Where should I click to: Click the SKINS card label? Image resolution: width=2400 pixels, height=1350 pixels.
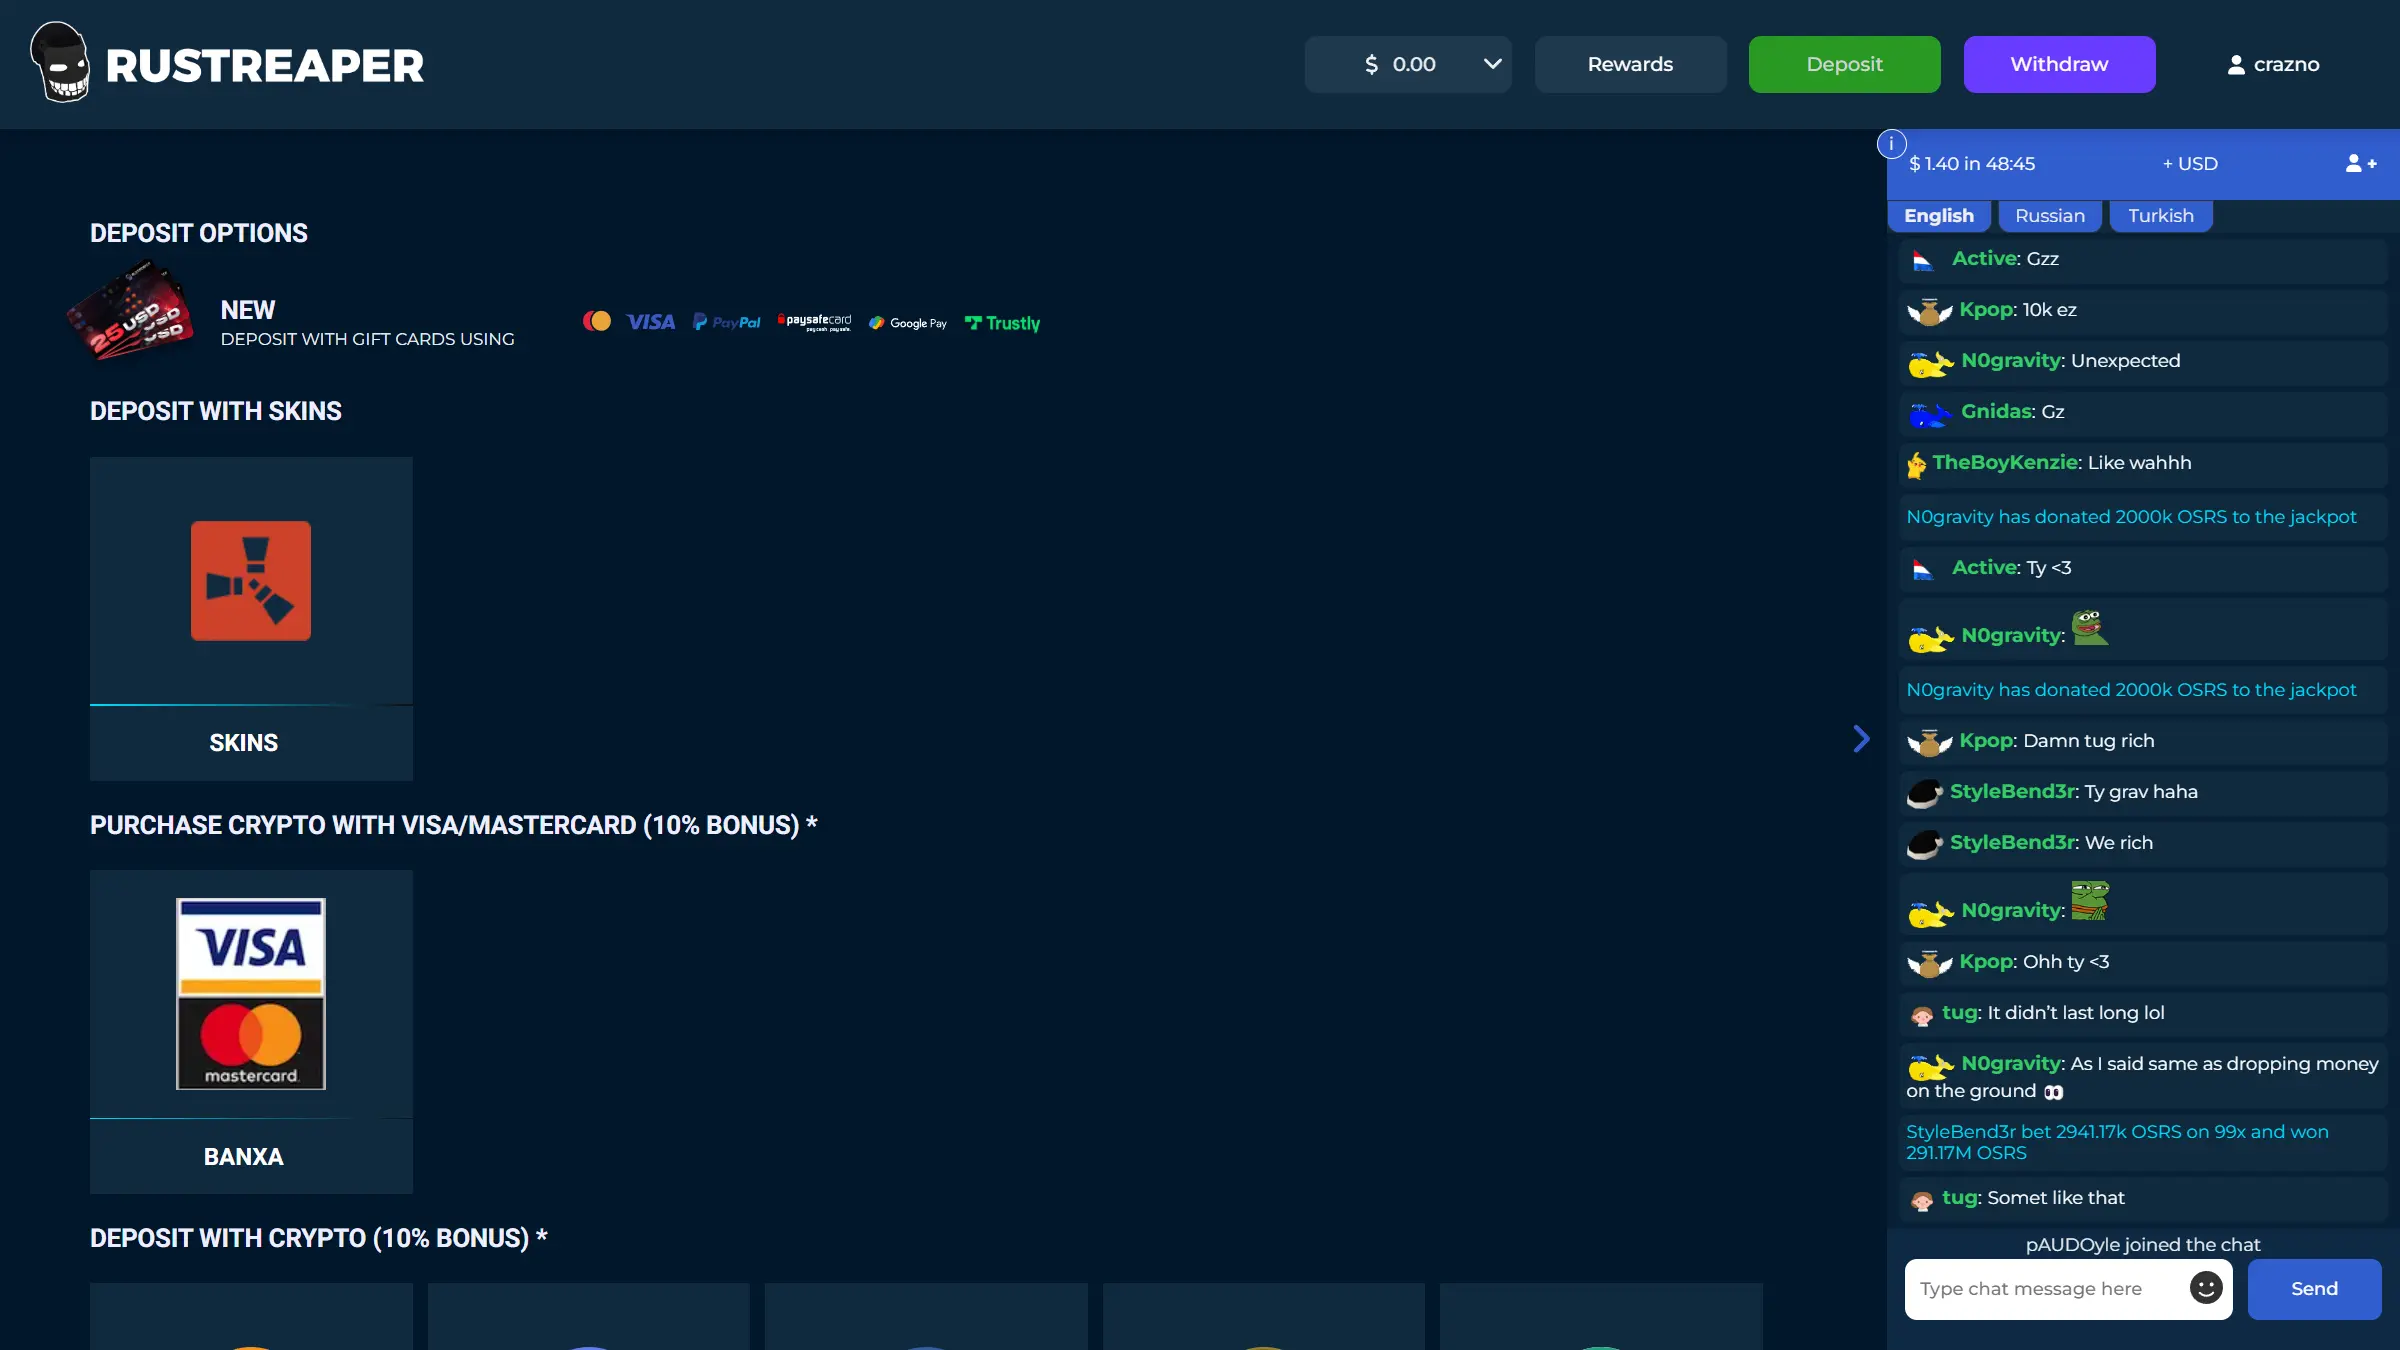click(x=243, y=743)
